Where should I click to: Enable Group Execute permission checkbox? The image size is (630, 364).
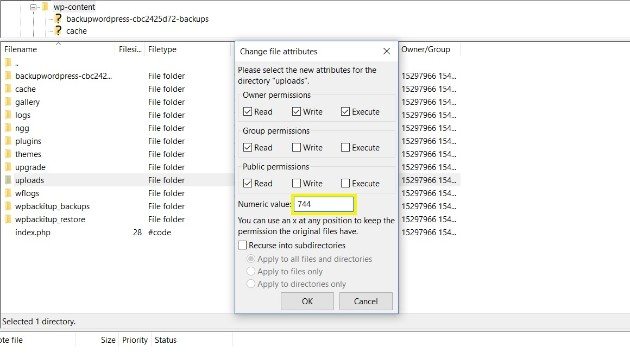coord(346,147)
